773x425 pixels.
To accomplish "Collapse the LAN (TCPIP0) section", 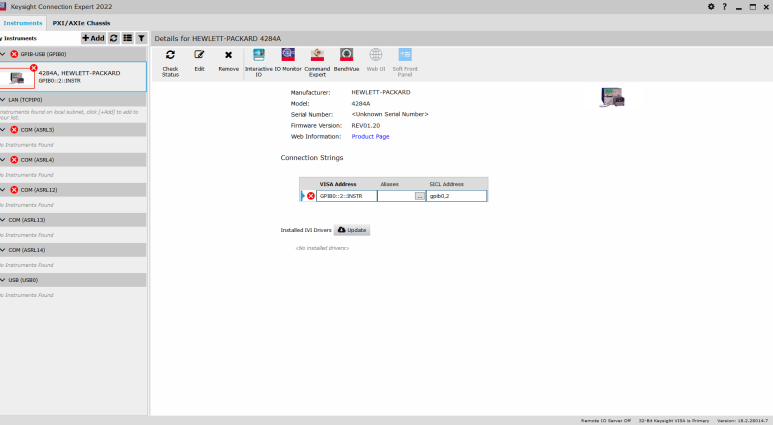I will [3, 100].
